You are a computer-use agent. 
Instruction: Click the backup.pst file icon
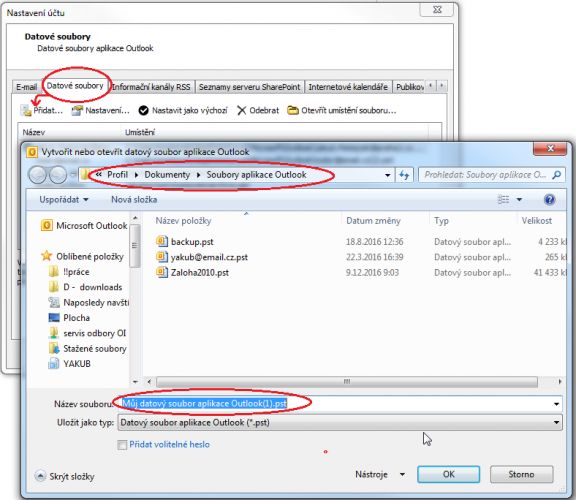click(162, 241)
